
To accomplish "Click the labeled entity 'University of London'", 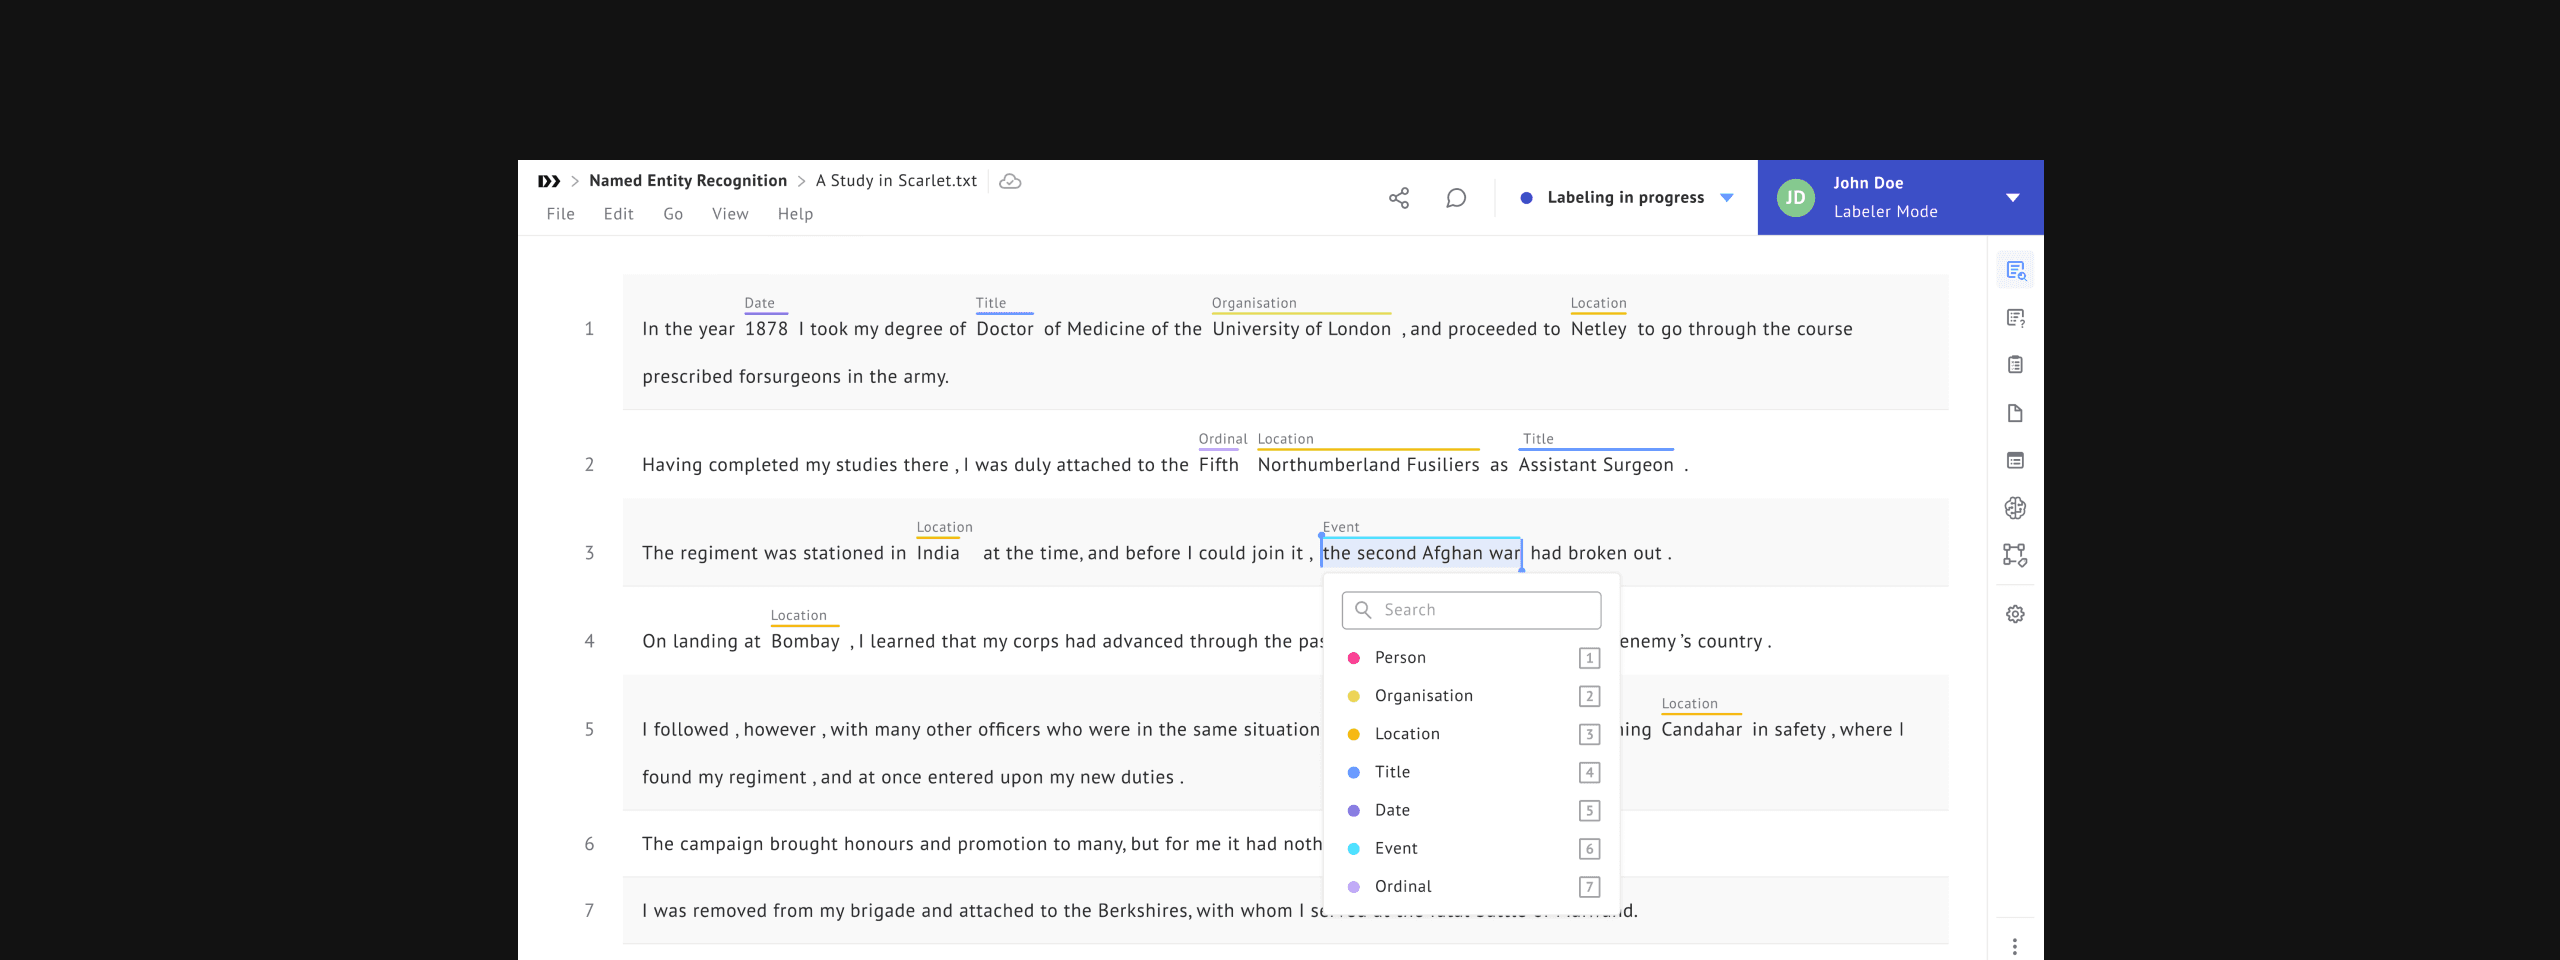I will click(x=1301, y=329).
